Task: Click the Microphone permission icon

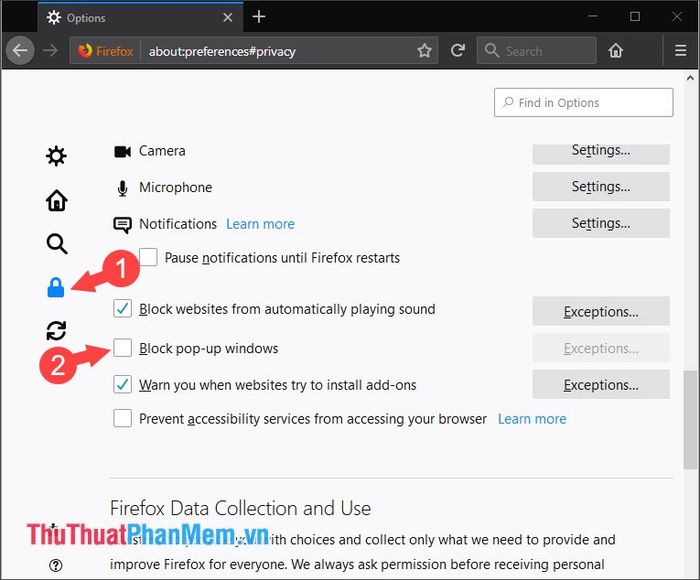Action: pyautogui.click(x=122, y=188)
